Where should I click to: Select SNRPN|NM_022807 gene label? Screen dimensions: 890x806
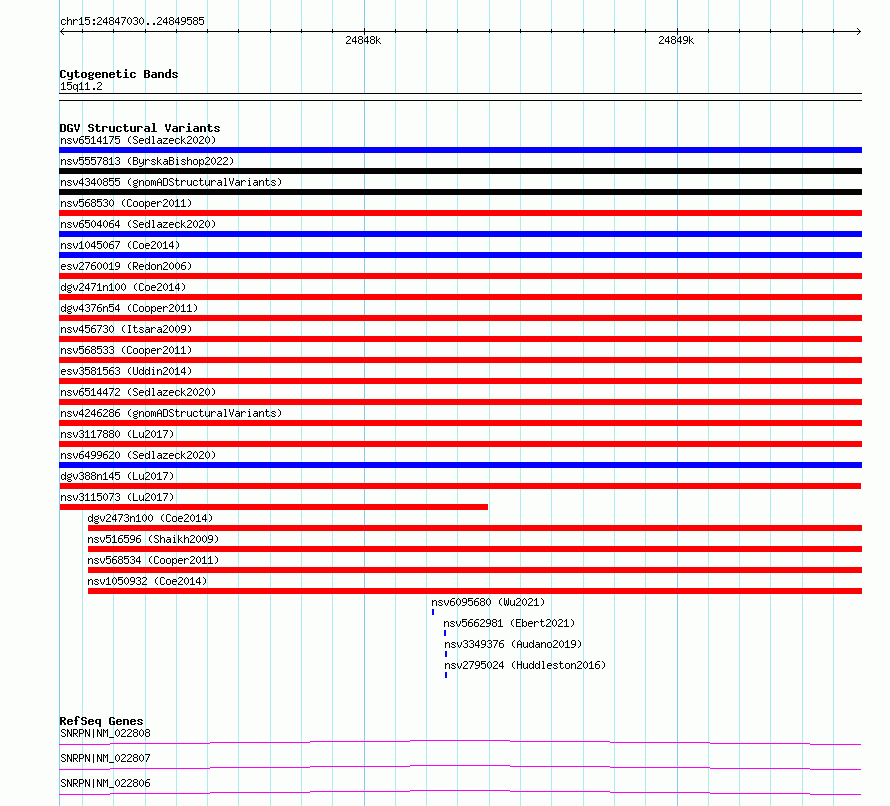coord(105,758)
